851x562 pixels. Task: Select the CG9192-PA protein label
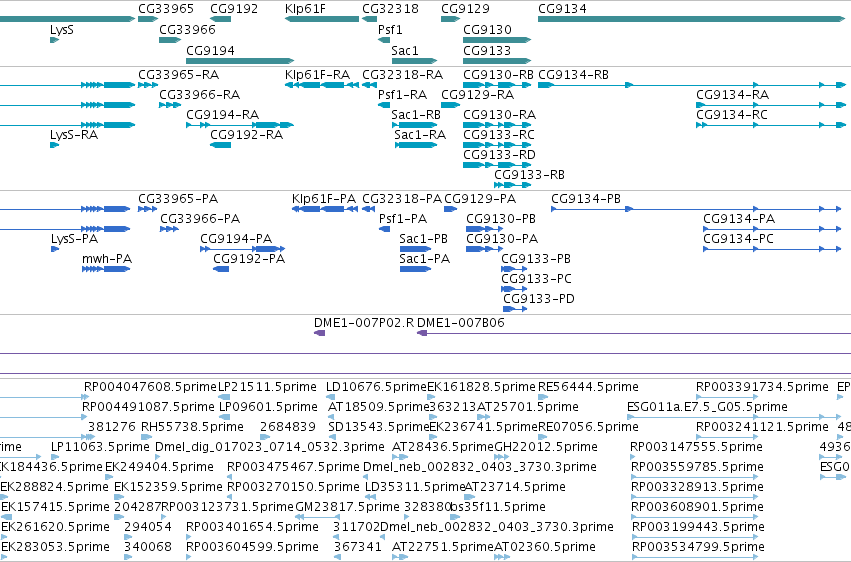tap(249, 259)
